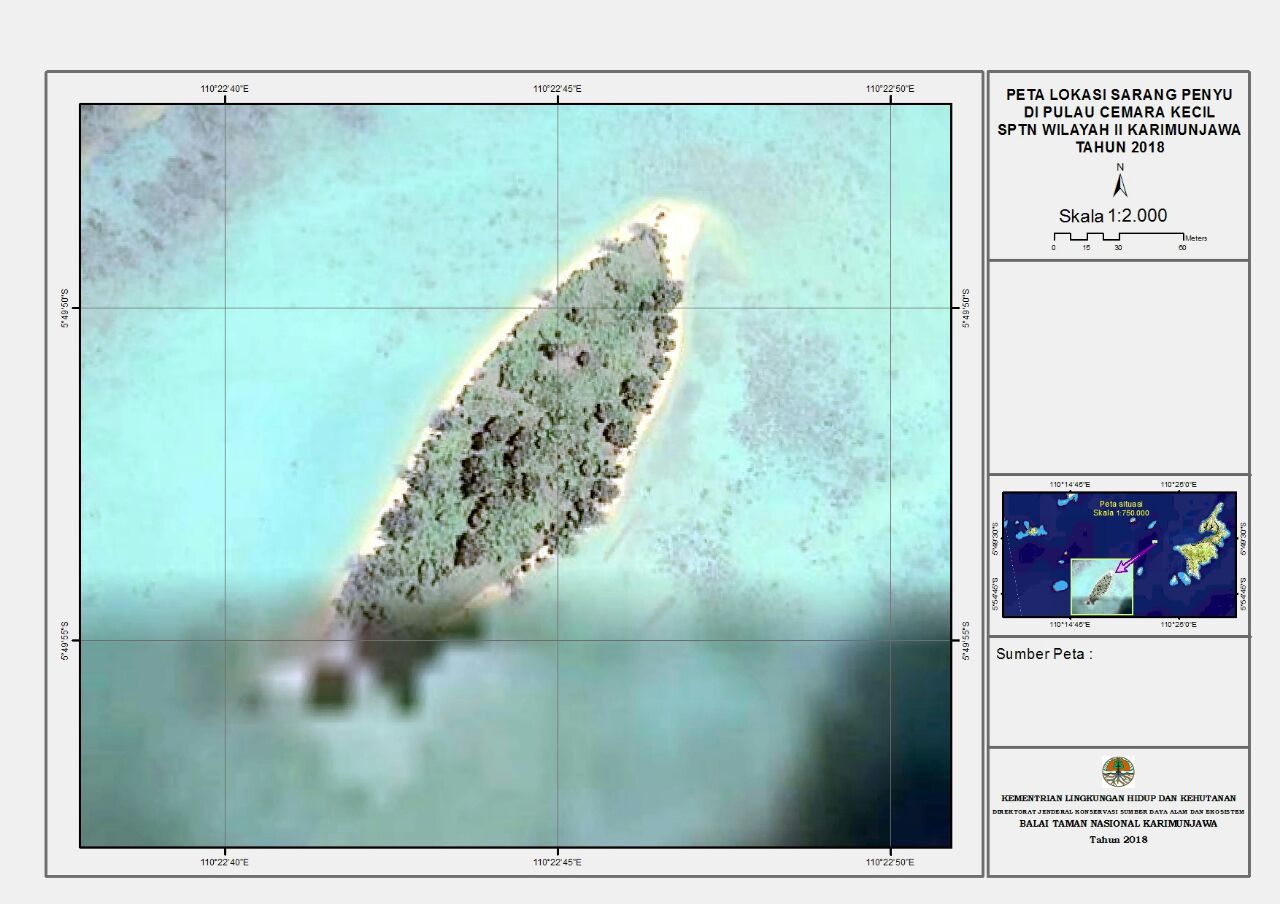1280x904 pixels.
Task: Click the 5°49'55"S label on the left edge
Action: pyautogui.click(x=67, y=640)
